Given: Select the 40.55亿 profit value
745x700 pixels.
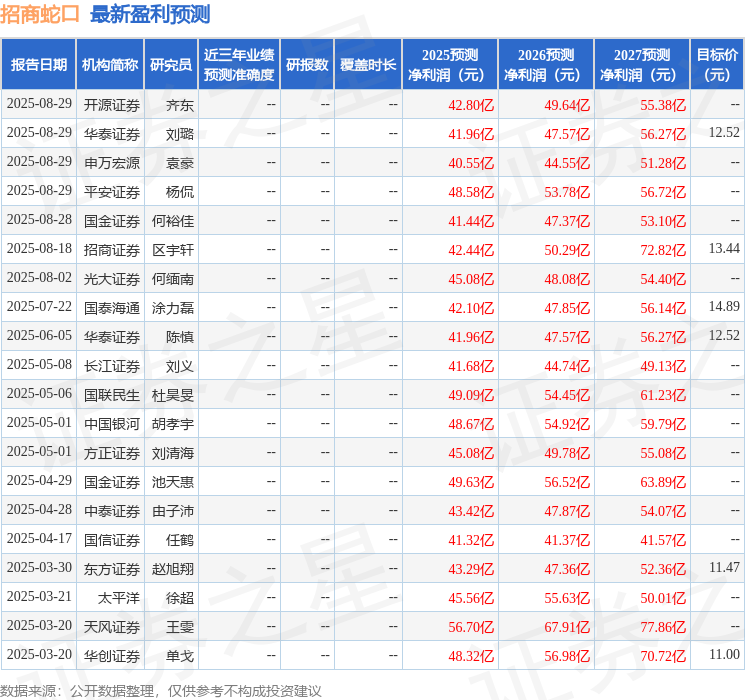Looking at the screenshot, I should 471,163.
